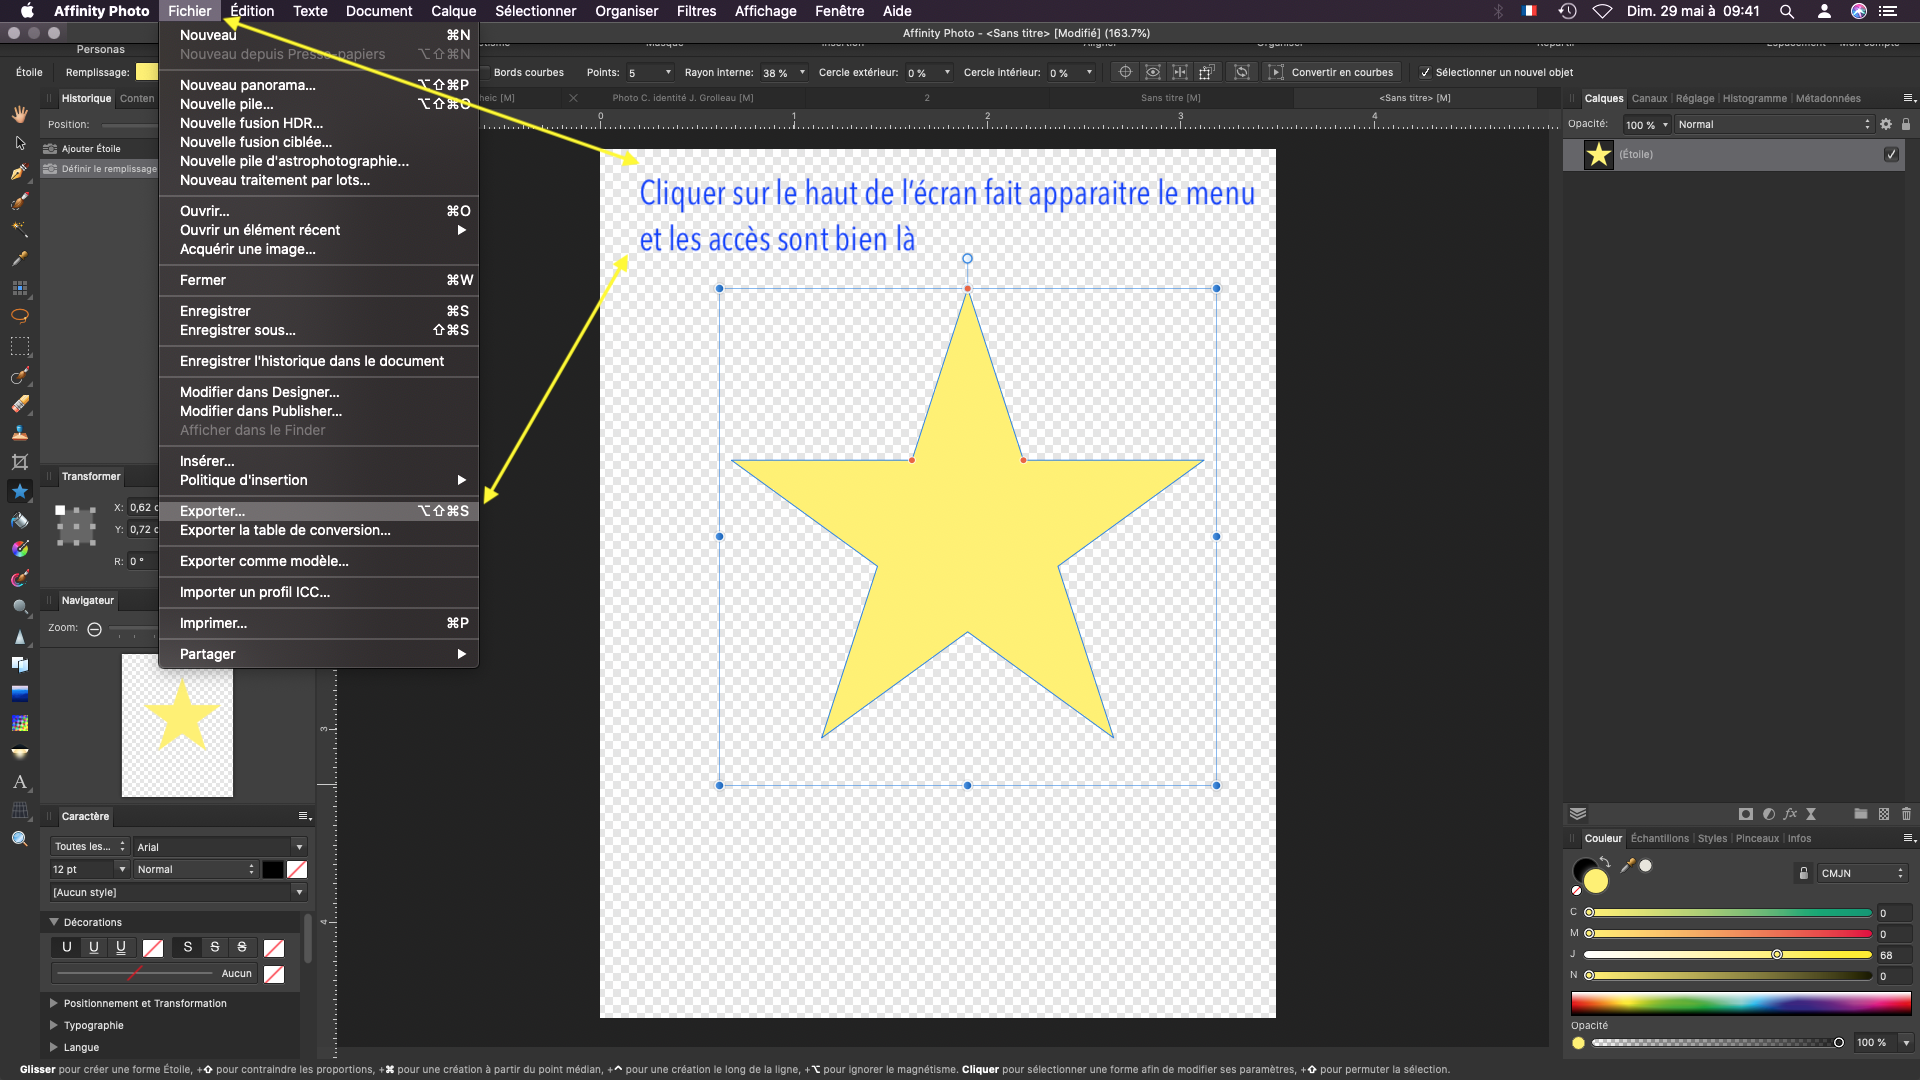The image size is (1920, 1080).
Task: Click the layers panel trash icon
Action: point(1906,814)
